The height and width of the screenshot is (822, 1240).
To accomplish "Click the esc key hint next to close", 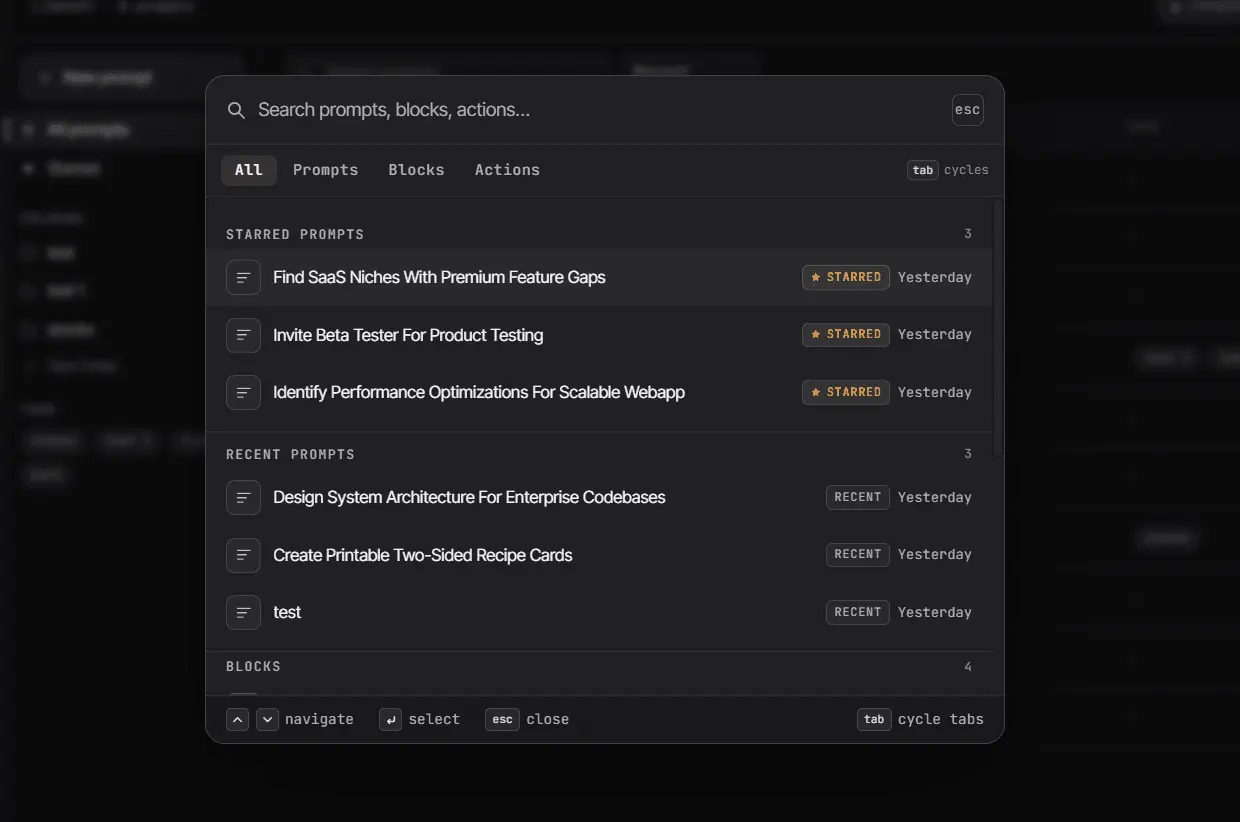I will click(502, 719).
